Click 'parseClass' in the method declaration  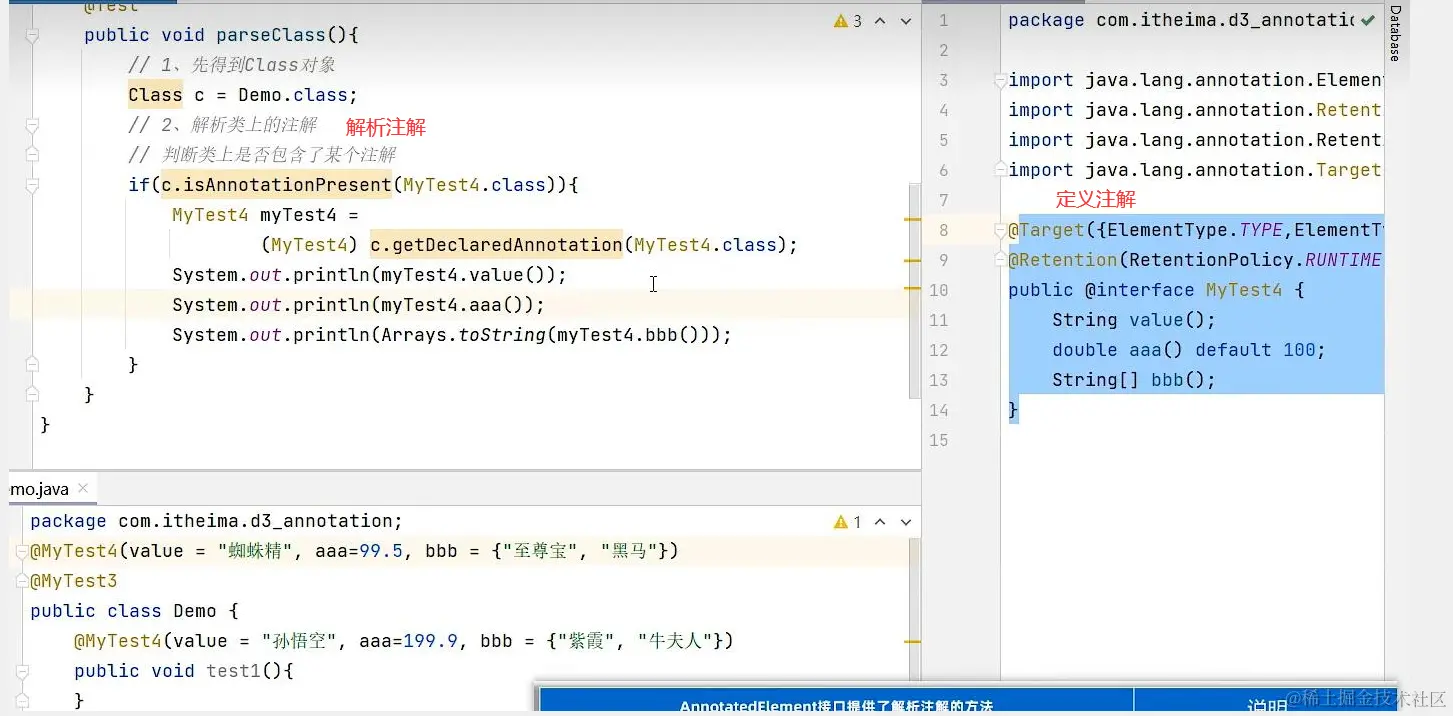271,35
